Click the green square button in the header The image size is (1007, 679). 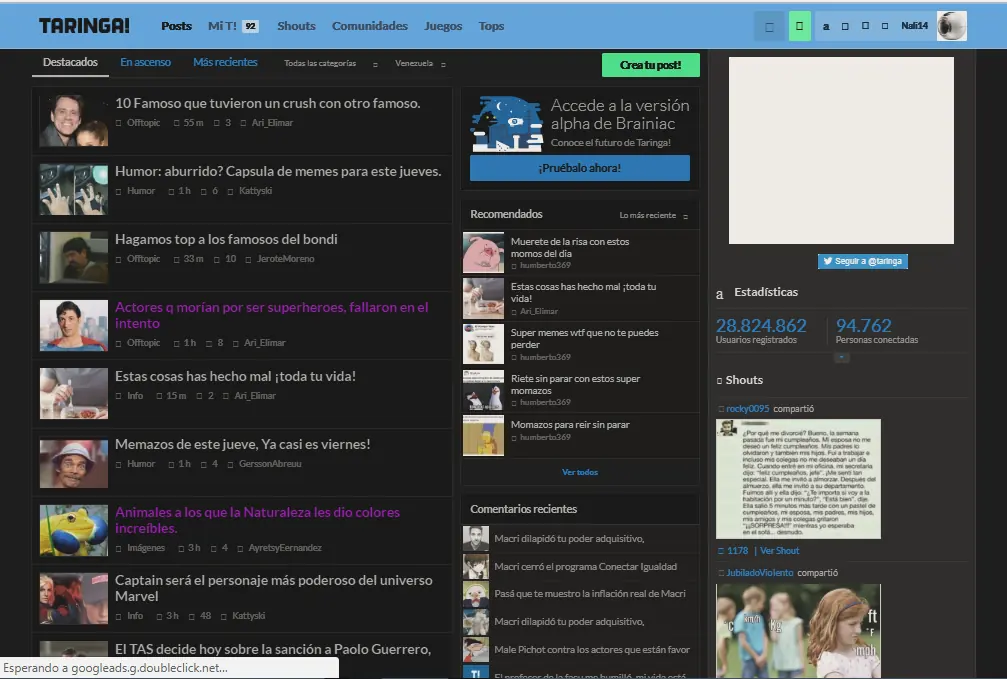tap(800, 26)
